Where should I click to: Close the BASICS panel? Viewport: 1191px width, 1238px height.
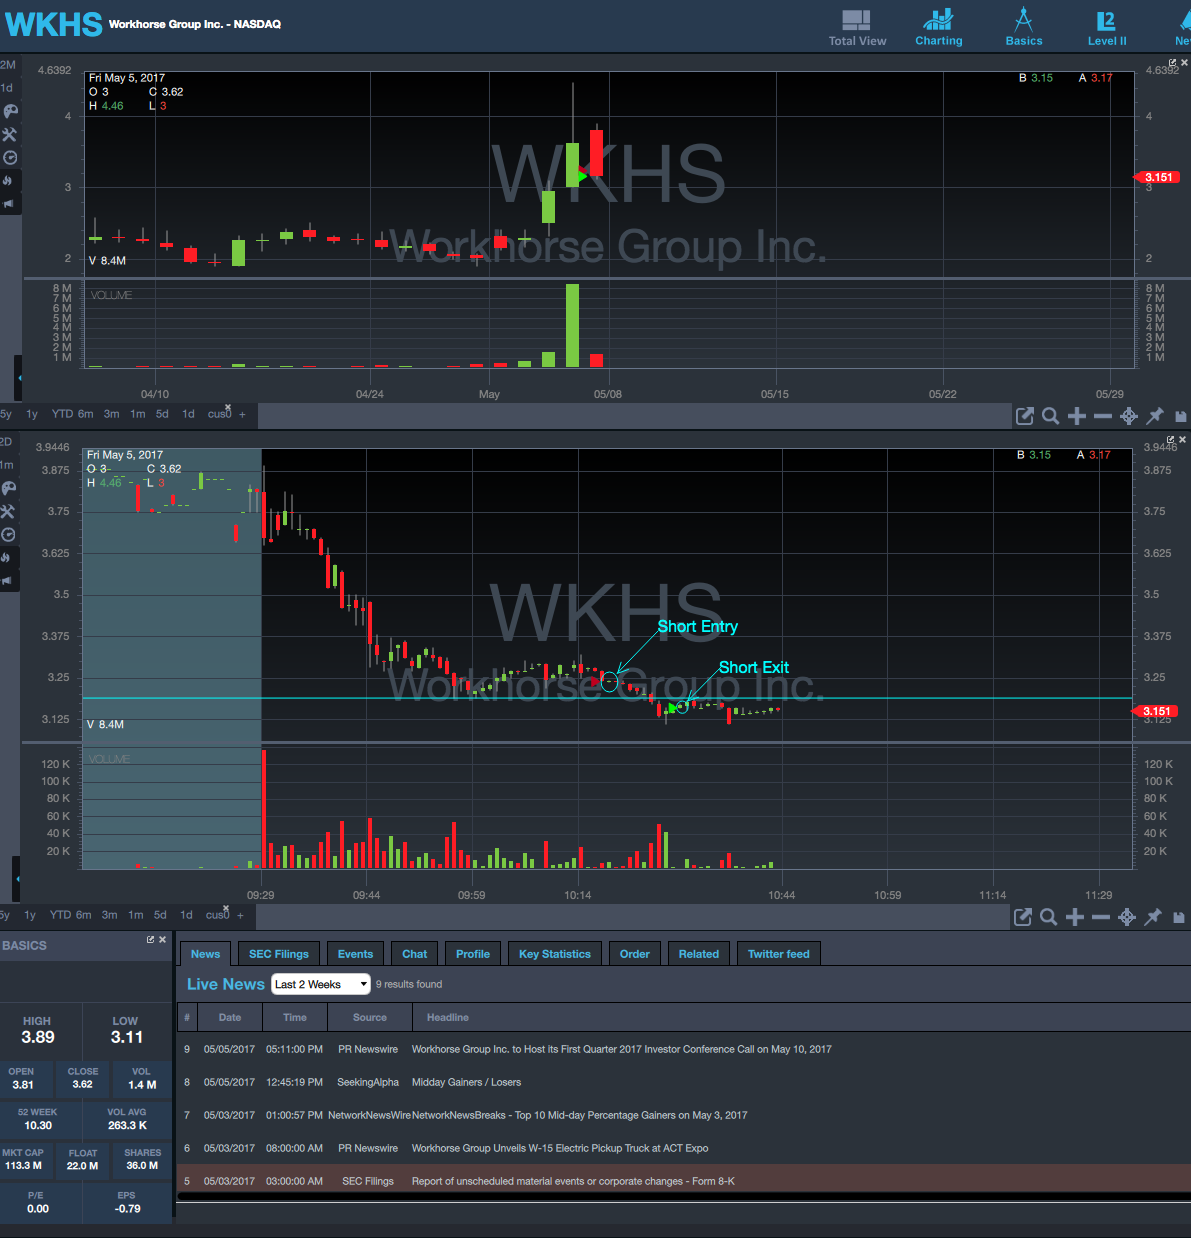[x=163, y=939]
